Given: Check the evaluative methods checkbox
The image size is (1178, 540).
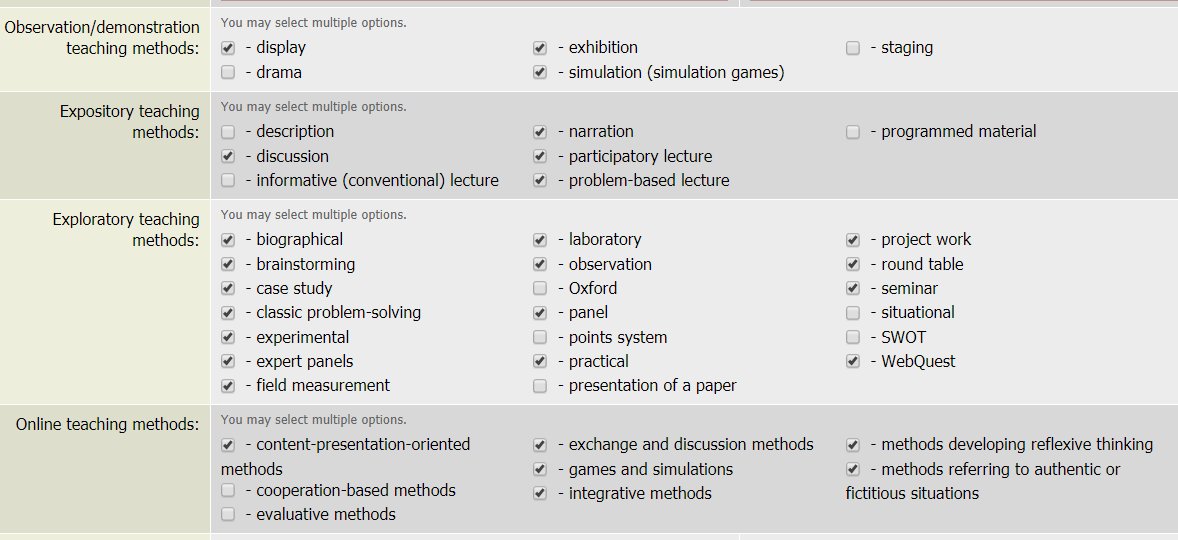Looking at the screenshot, I should click(228, 514).
